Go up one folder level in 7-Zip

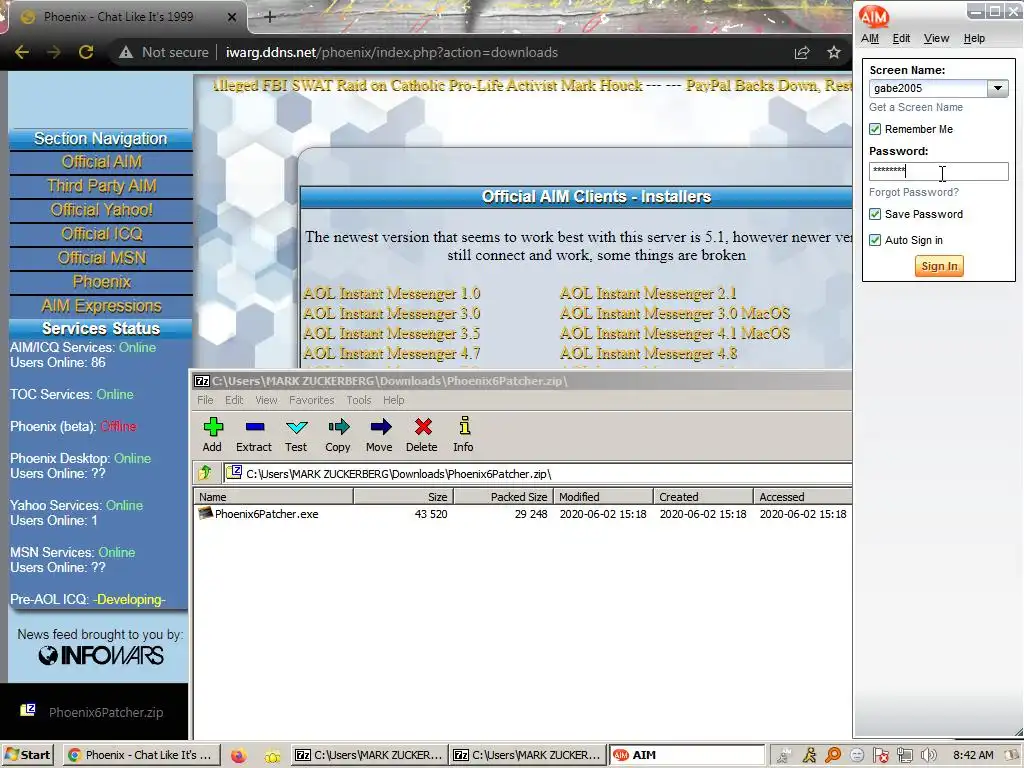(205, 473)
